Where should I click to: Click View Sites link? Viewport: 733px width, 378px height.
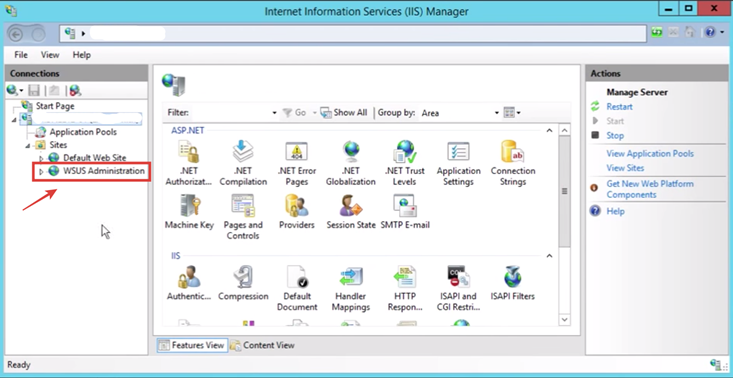625,168
